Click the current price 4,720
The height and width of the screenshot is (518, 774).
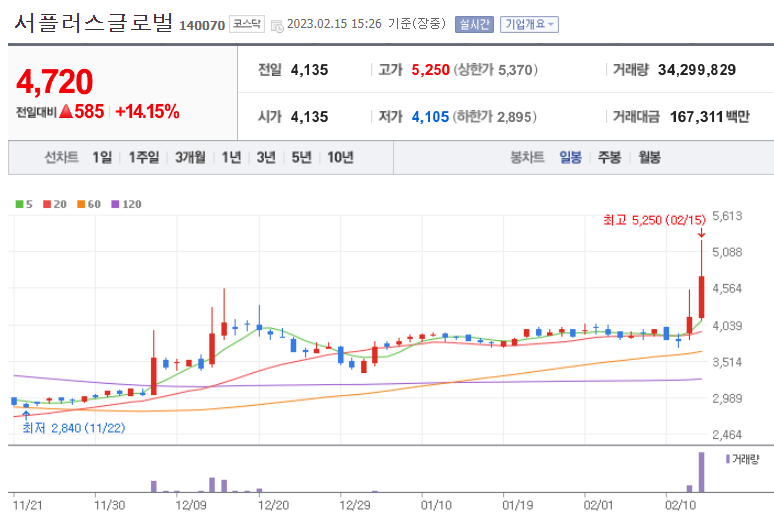coord(54,81)
